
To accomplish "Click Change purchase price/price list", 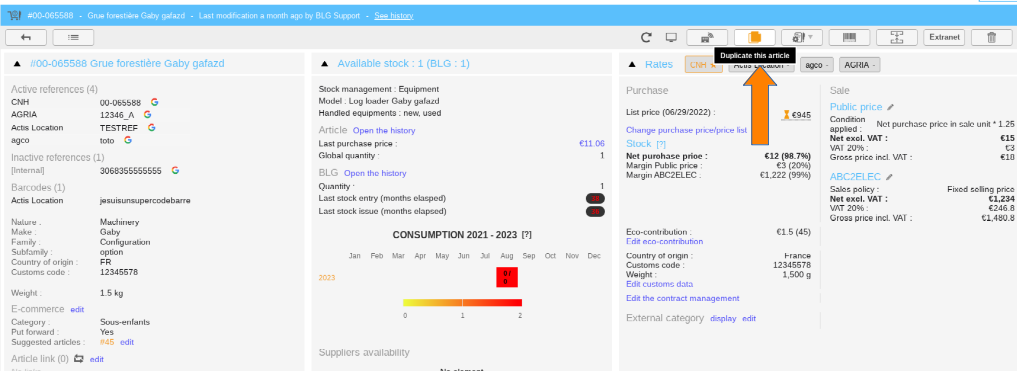I will pyautogui.click(x=686, y=130).
